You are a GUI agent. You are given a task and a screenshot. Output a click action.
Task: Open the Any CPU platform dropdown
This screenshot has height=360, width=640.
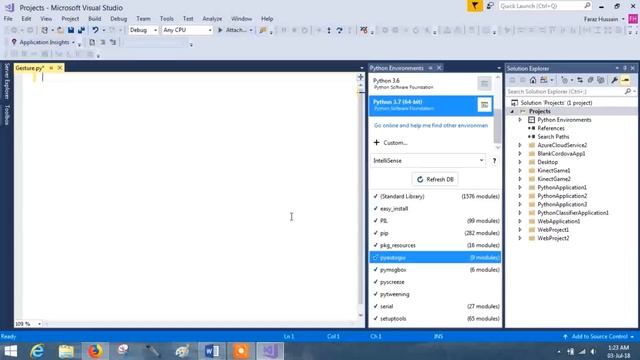click(187, 30)
